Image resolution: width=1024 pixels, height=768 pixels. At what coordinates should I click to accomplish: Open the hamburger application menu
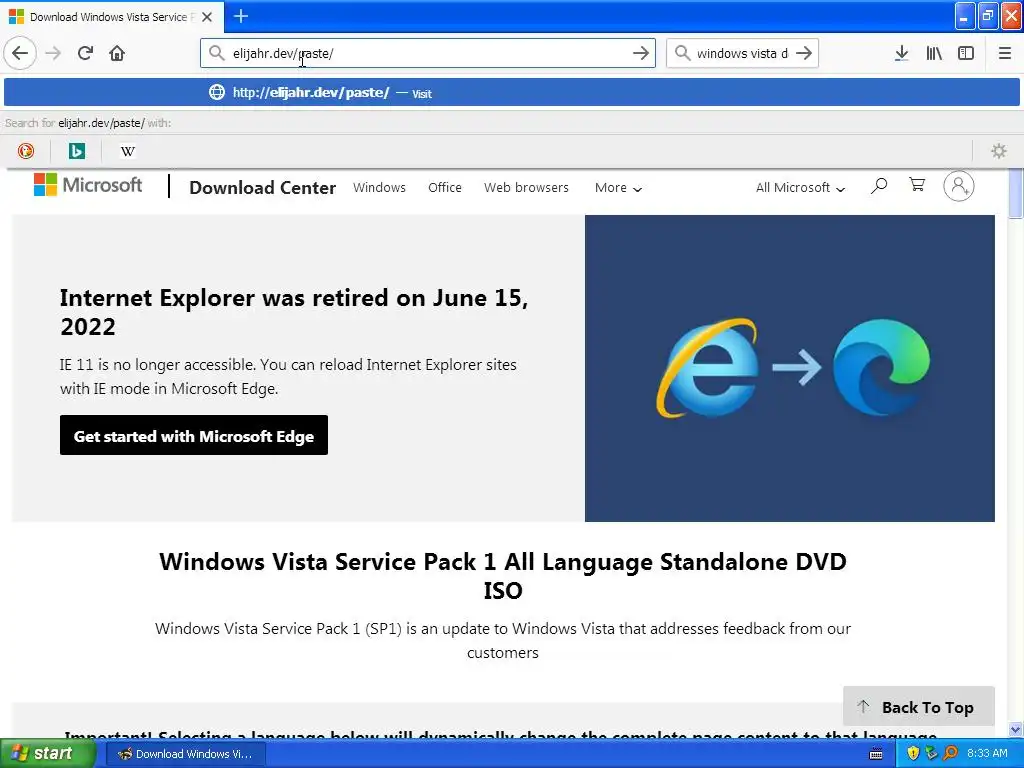(x=1004, y=53)
